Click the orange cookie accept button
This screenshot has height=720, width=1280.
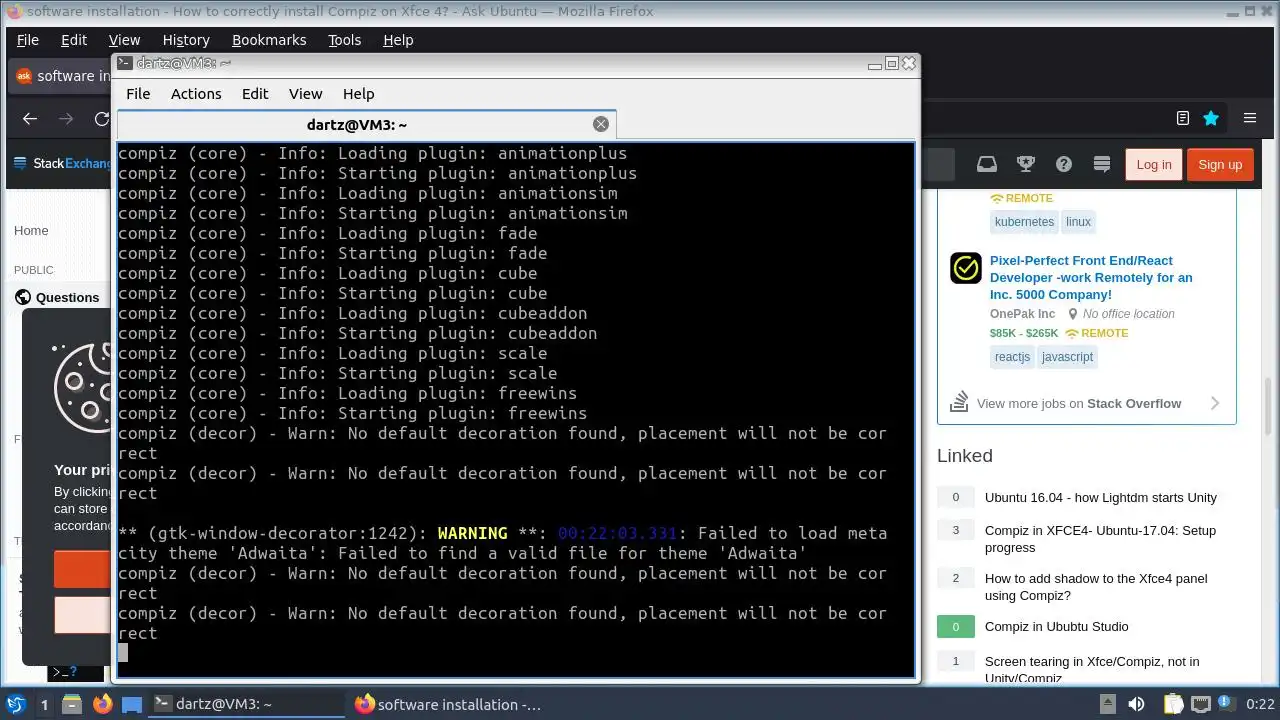pyautogui.click(x=82, y=568)
